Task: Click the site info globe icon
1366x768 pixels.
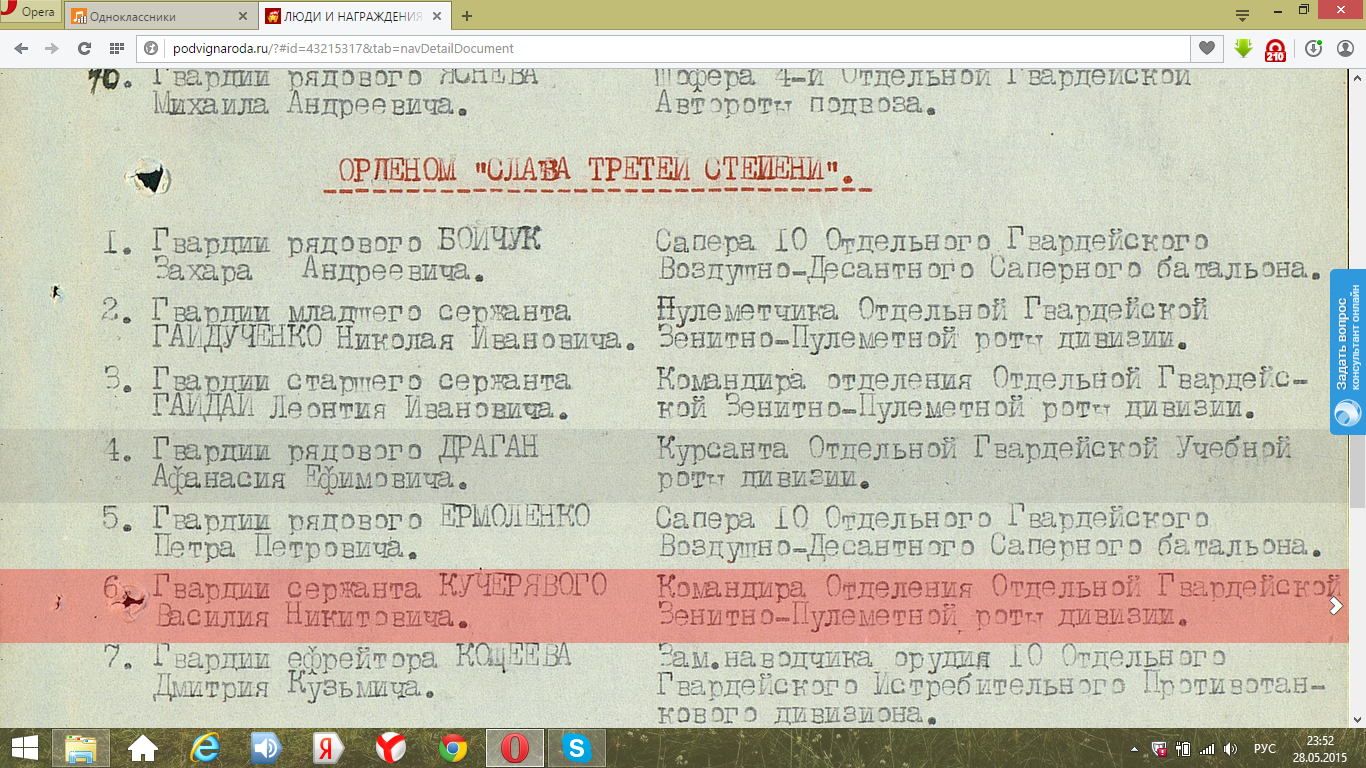Action: [152, 48]
